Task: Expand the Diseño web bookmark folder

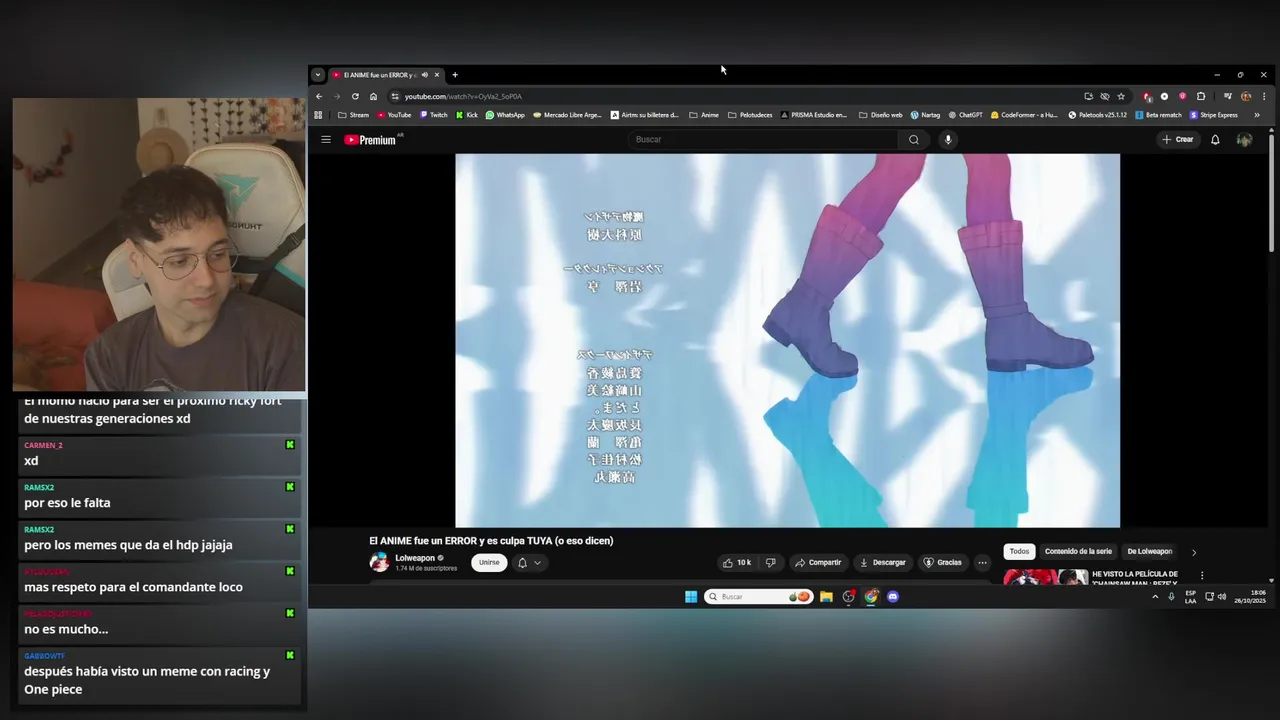Action: pos(880,115)
